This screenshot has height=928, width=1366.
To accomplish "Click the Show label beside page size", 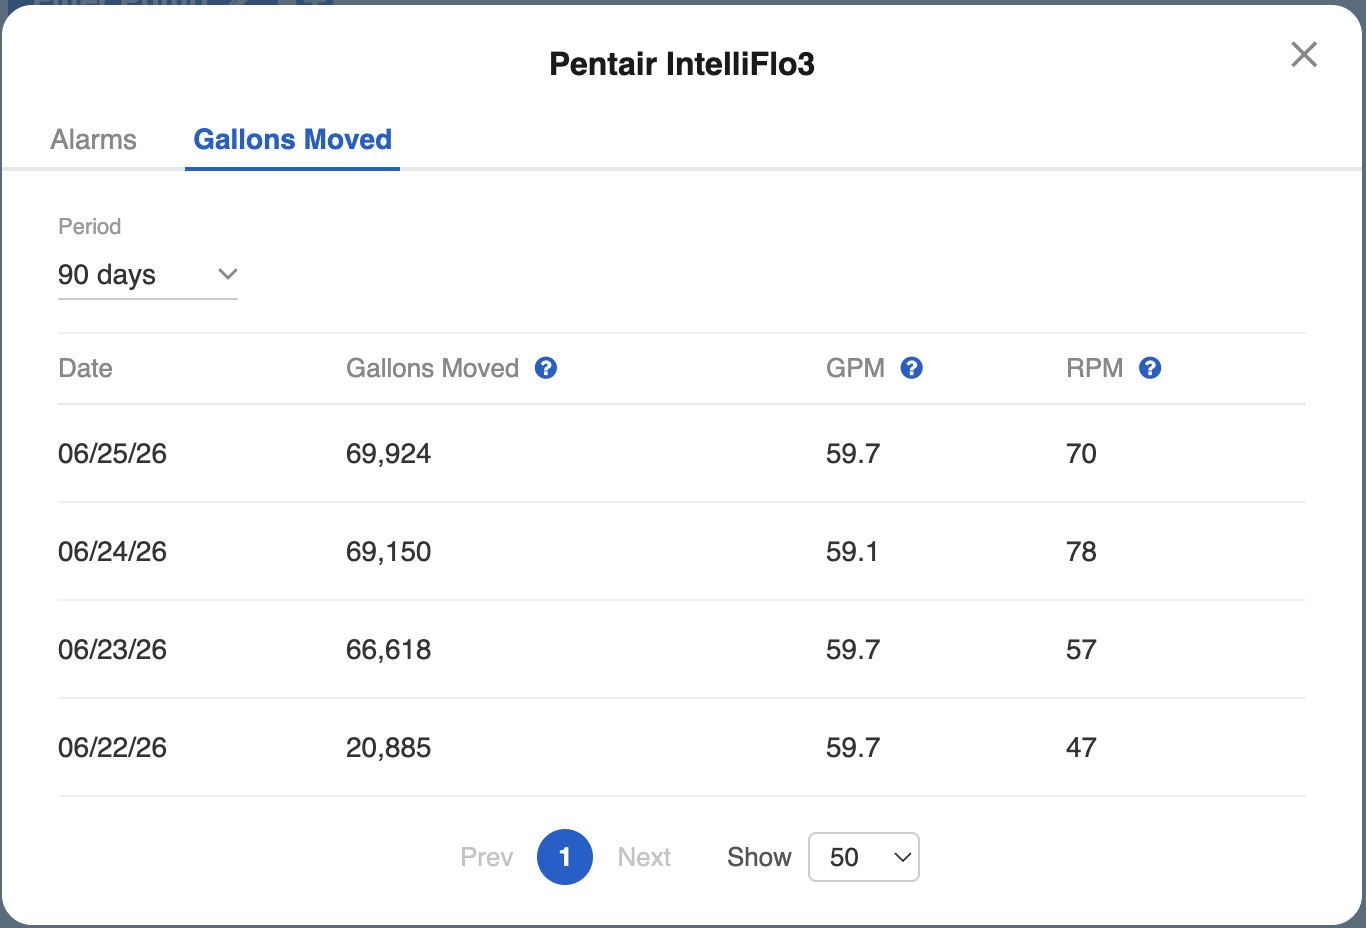I will (759, 857).
